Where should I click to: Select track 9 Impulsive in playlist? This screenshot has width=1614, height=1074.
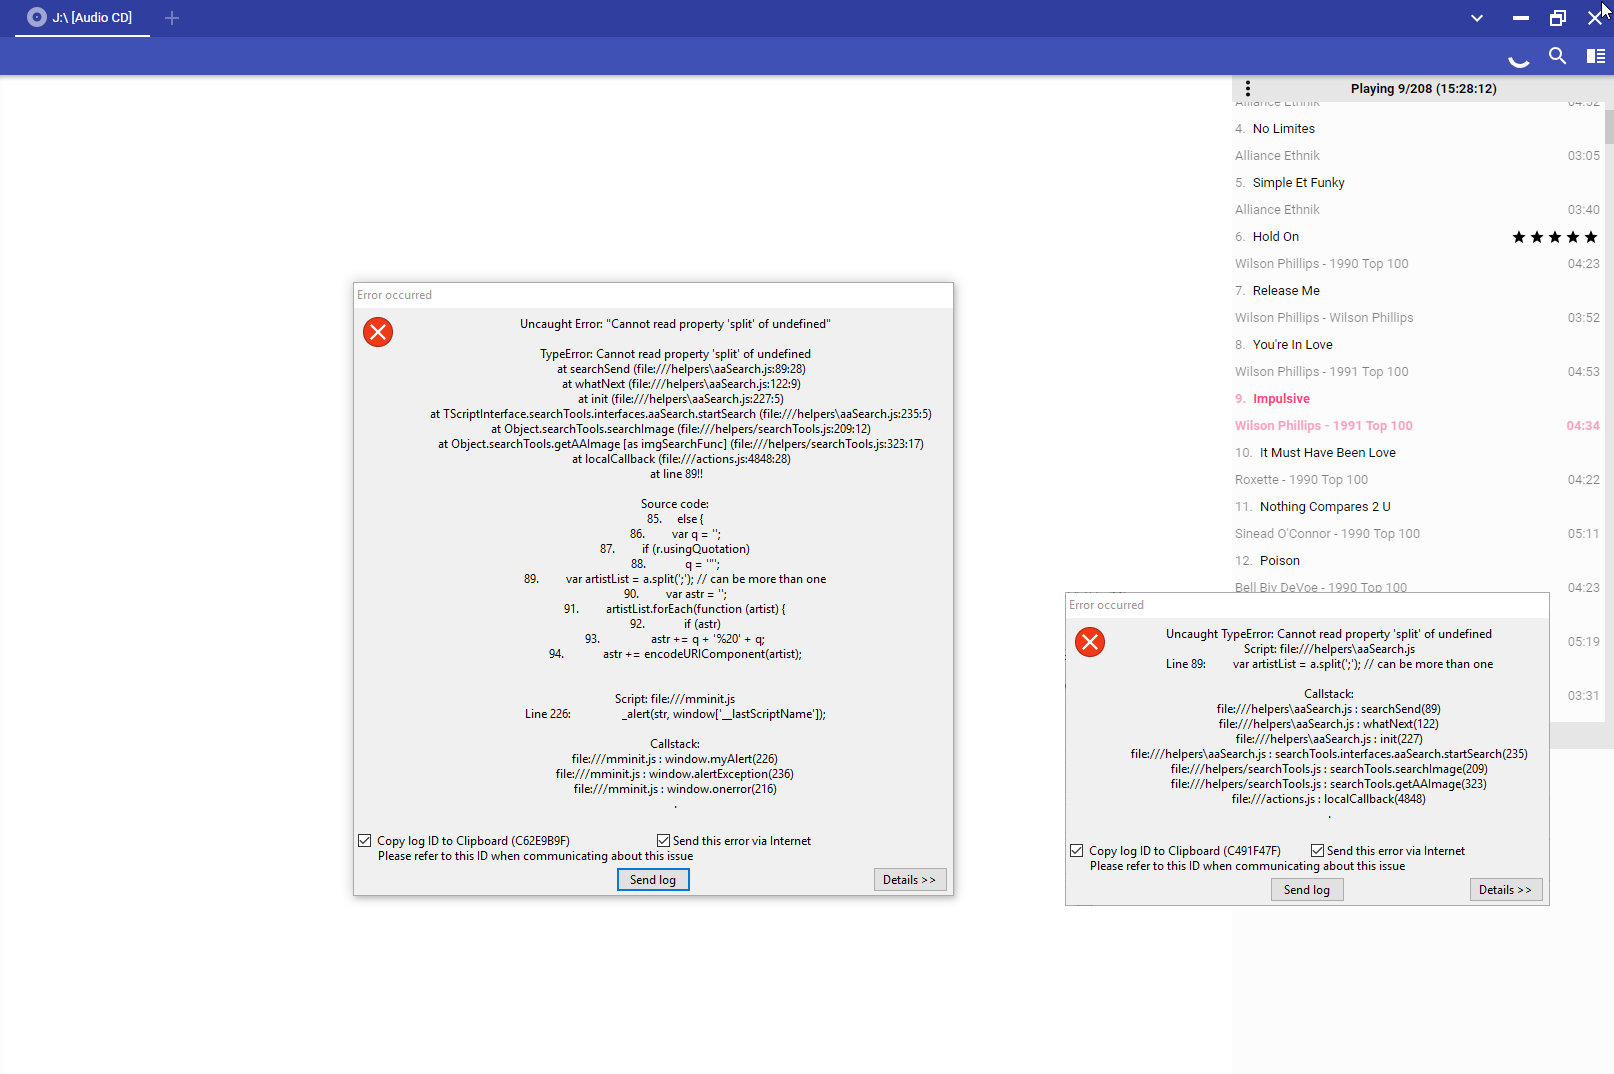tap(1281, 399)
